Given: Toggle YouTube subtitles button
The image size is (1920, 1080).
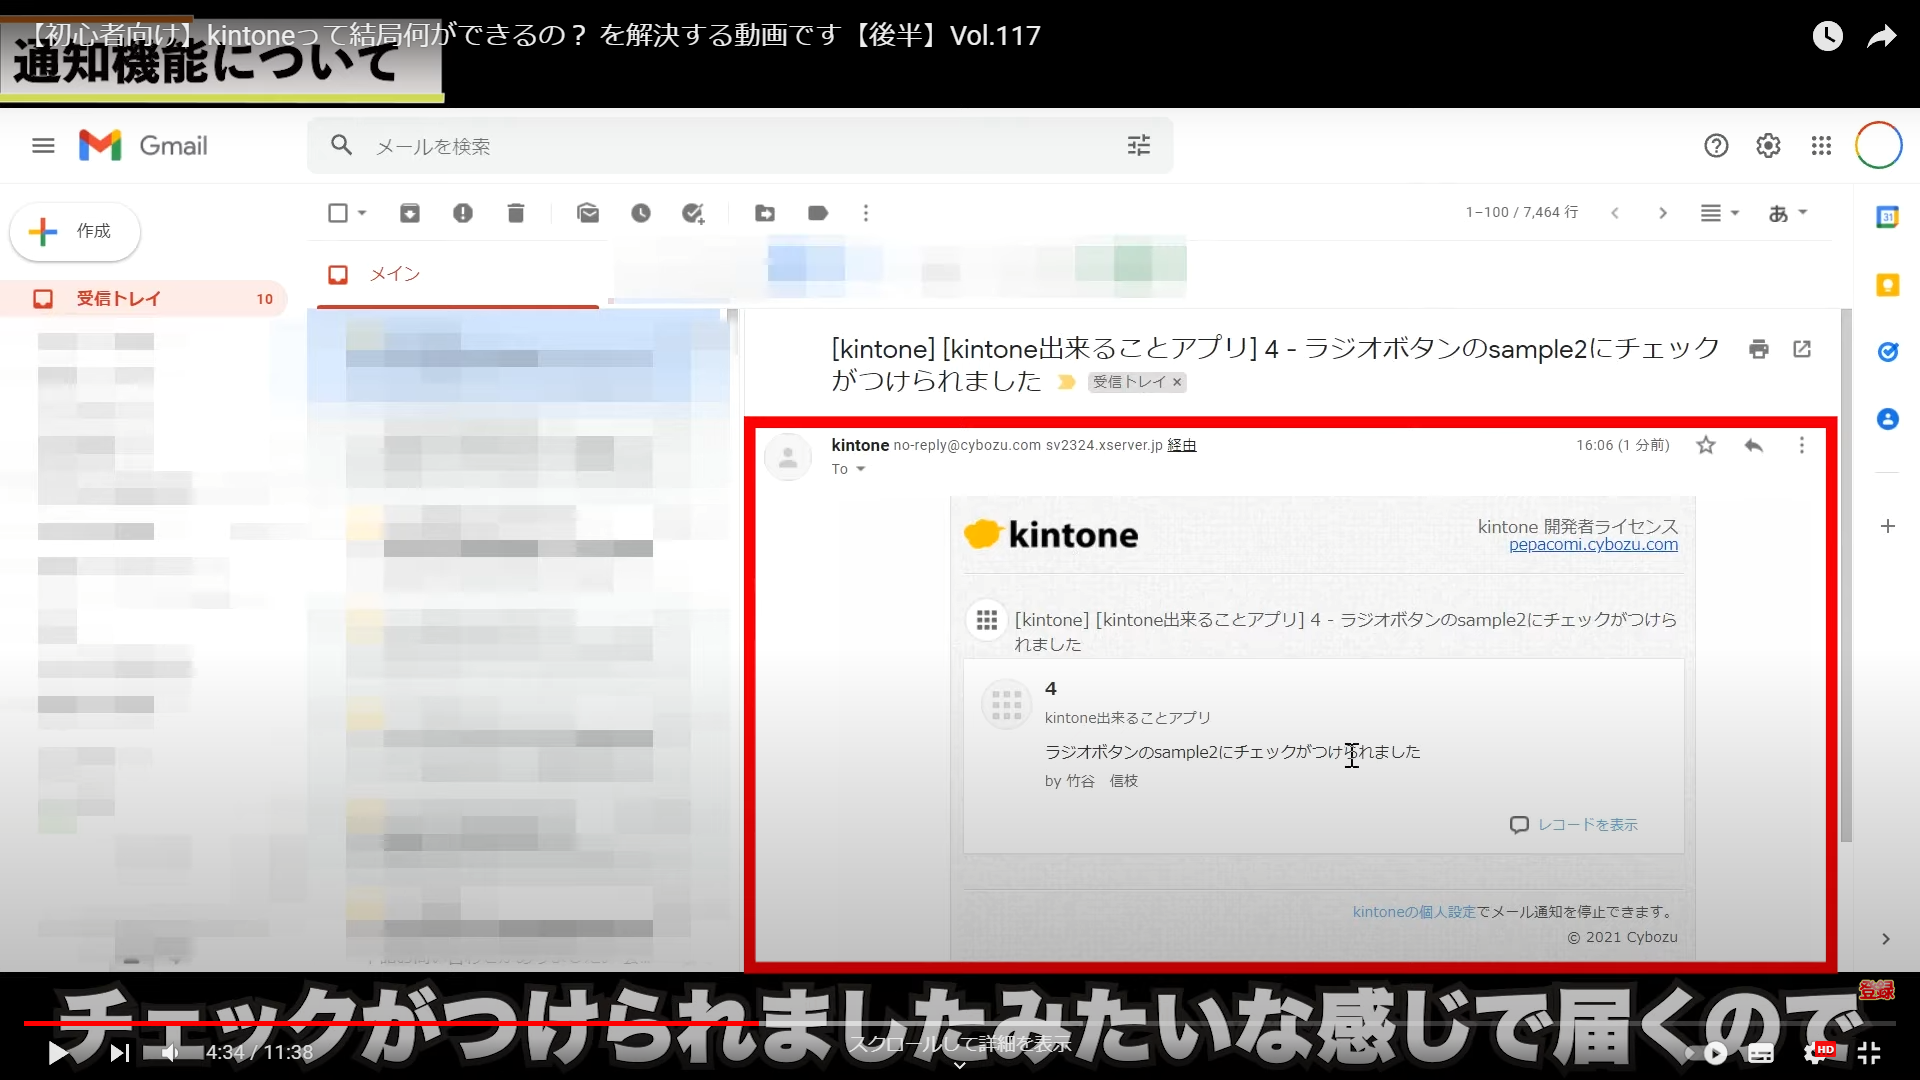Looking at the screenshot, I should 1761,1053.
